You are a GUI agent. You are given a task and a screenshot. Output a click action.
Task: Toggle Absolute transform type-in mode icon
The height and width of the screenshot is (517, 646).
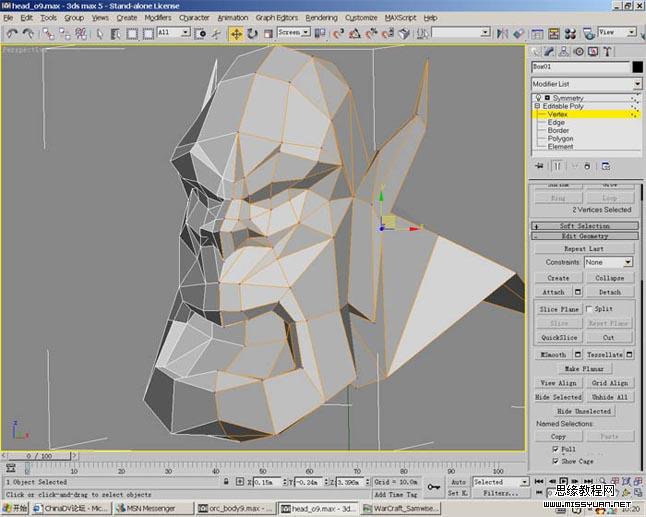coord(240,481)
